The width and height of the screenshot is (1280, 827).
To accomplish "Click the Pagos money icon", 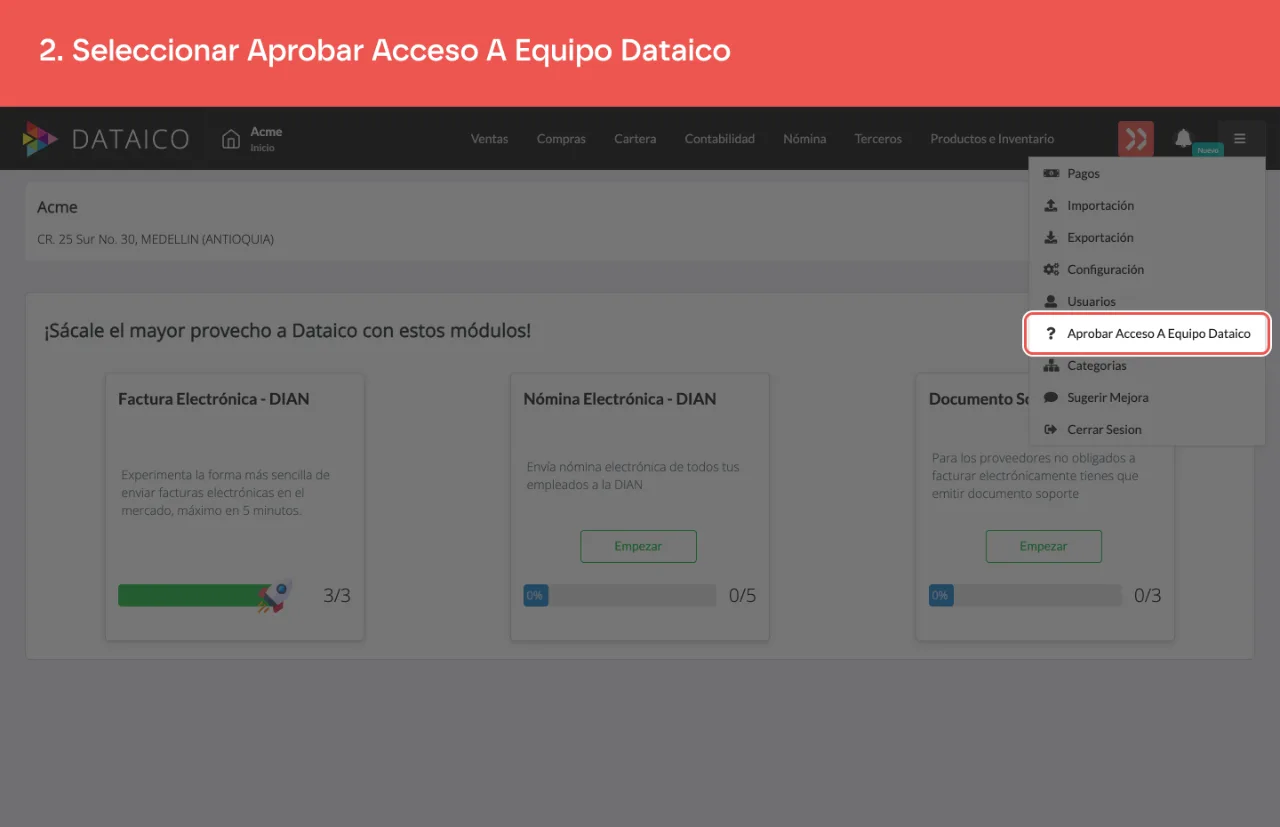I will (x=1051, y=173).
